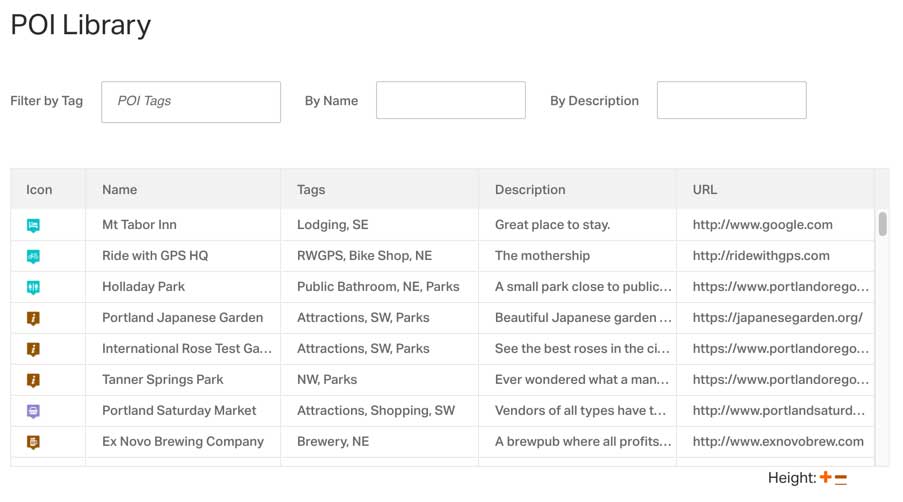Screen dimensions: 903x502
Task: Click the lodging icon for Mt Tabor Inn
Action: (33, 226)
